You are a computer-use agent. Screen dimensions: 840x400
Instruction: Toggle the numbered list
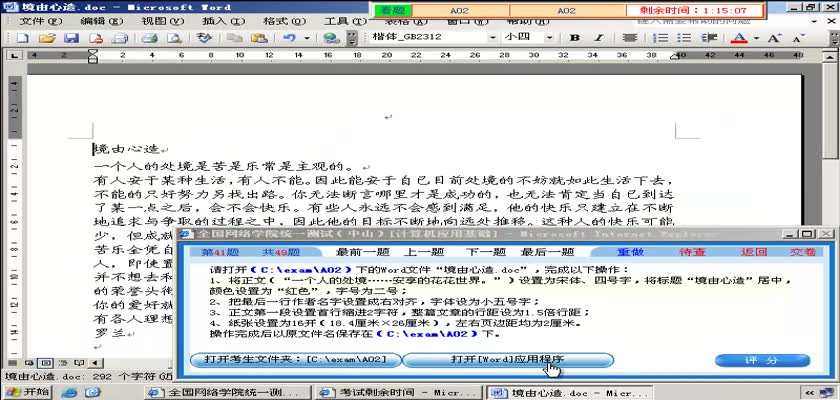[x=662, y=38]
